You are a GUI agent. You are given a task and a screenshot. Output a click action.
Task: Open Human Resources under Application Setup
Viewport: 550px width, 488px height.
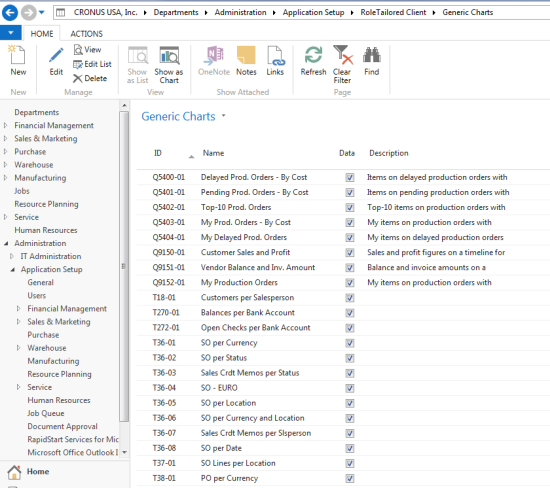tap(59, 400)
